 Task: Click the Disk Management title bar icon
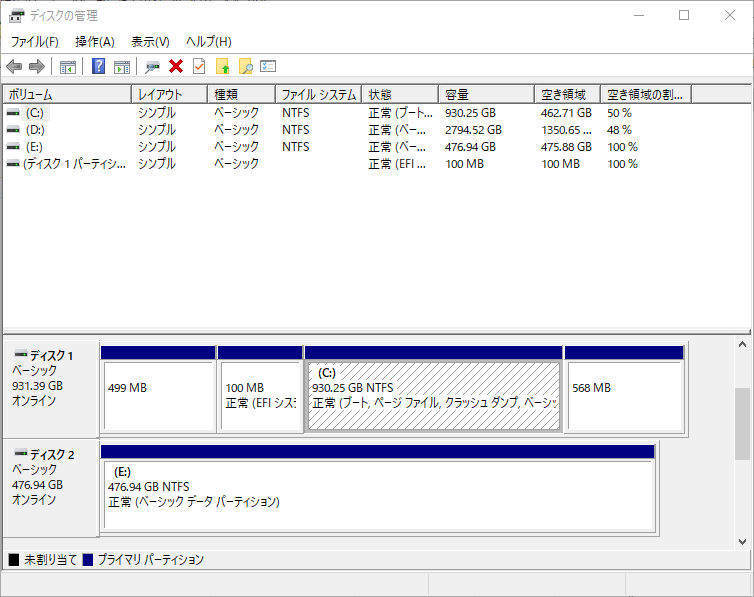(x=16, y=16)
